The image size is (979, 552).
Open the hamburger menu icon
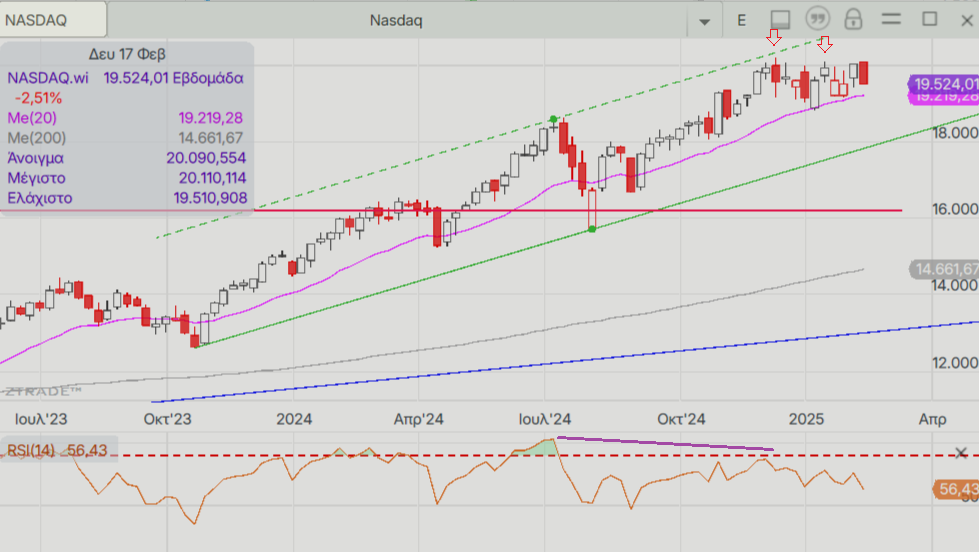click(x=891, y=19)
